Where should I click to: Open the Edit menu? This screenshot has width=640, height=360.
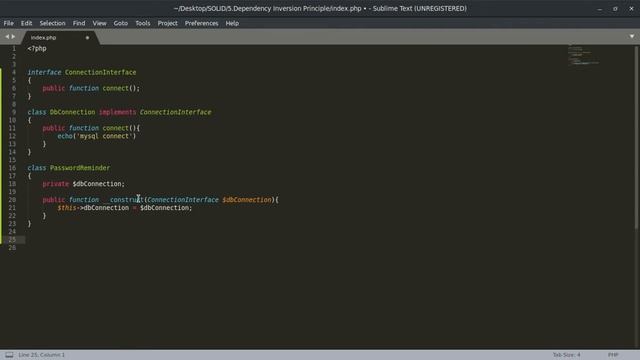coord(27,23)
